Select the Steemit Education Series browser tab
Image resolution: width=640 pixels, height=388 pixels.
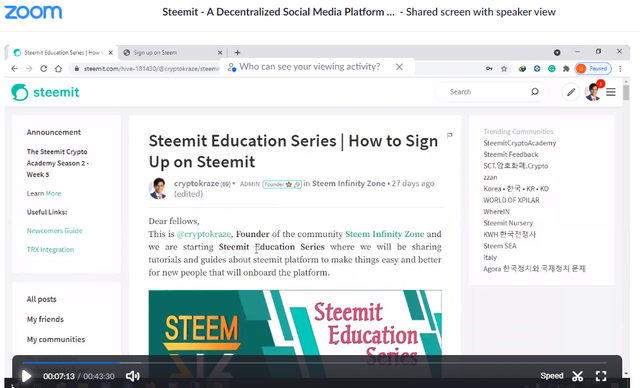(61, 53)
